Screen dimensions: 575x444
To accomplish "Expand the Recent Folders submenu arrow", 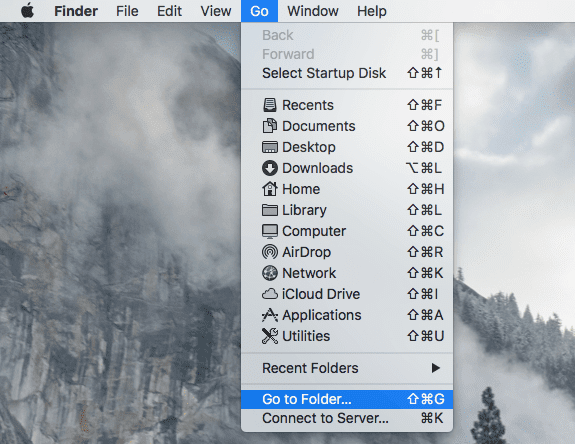I will click(435, 368).
